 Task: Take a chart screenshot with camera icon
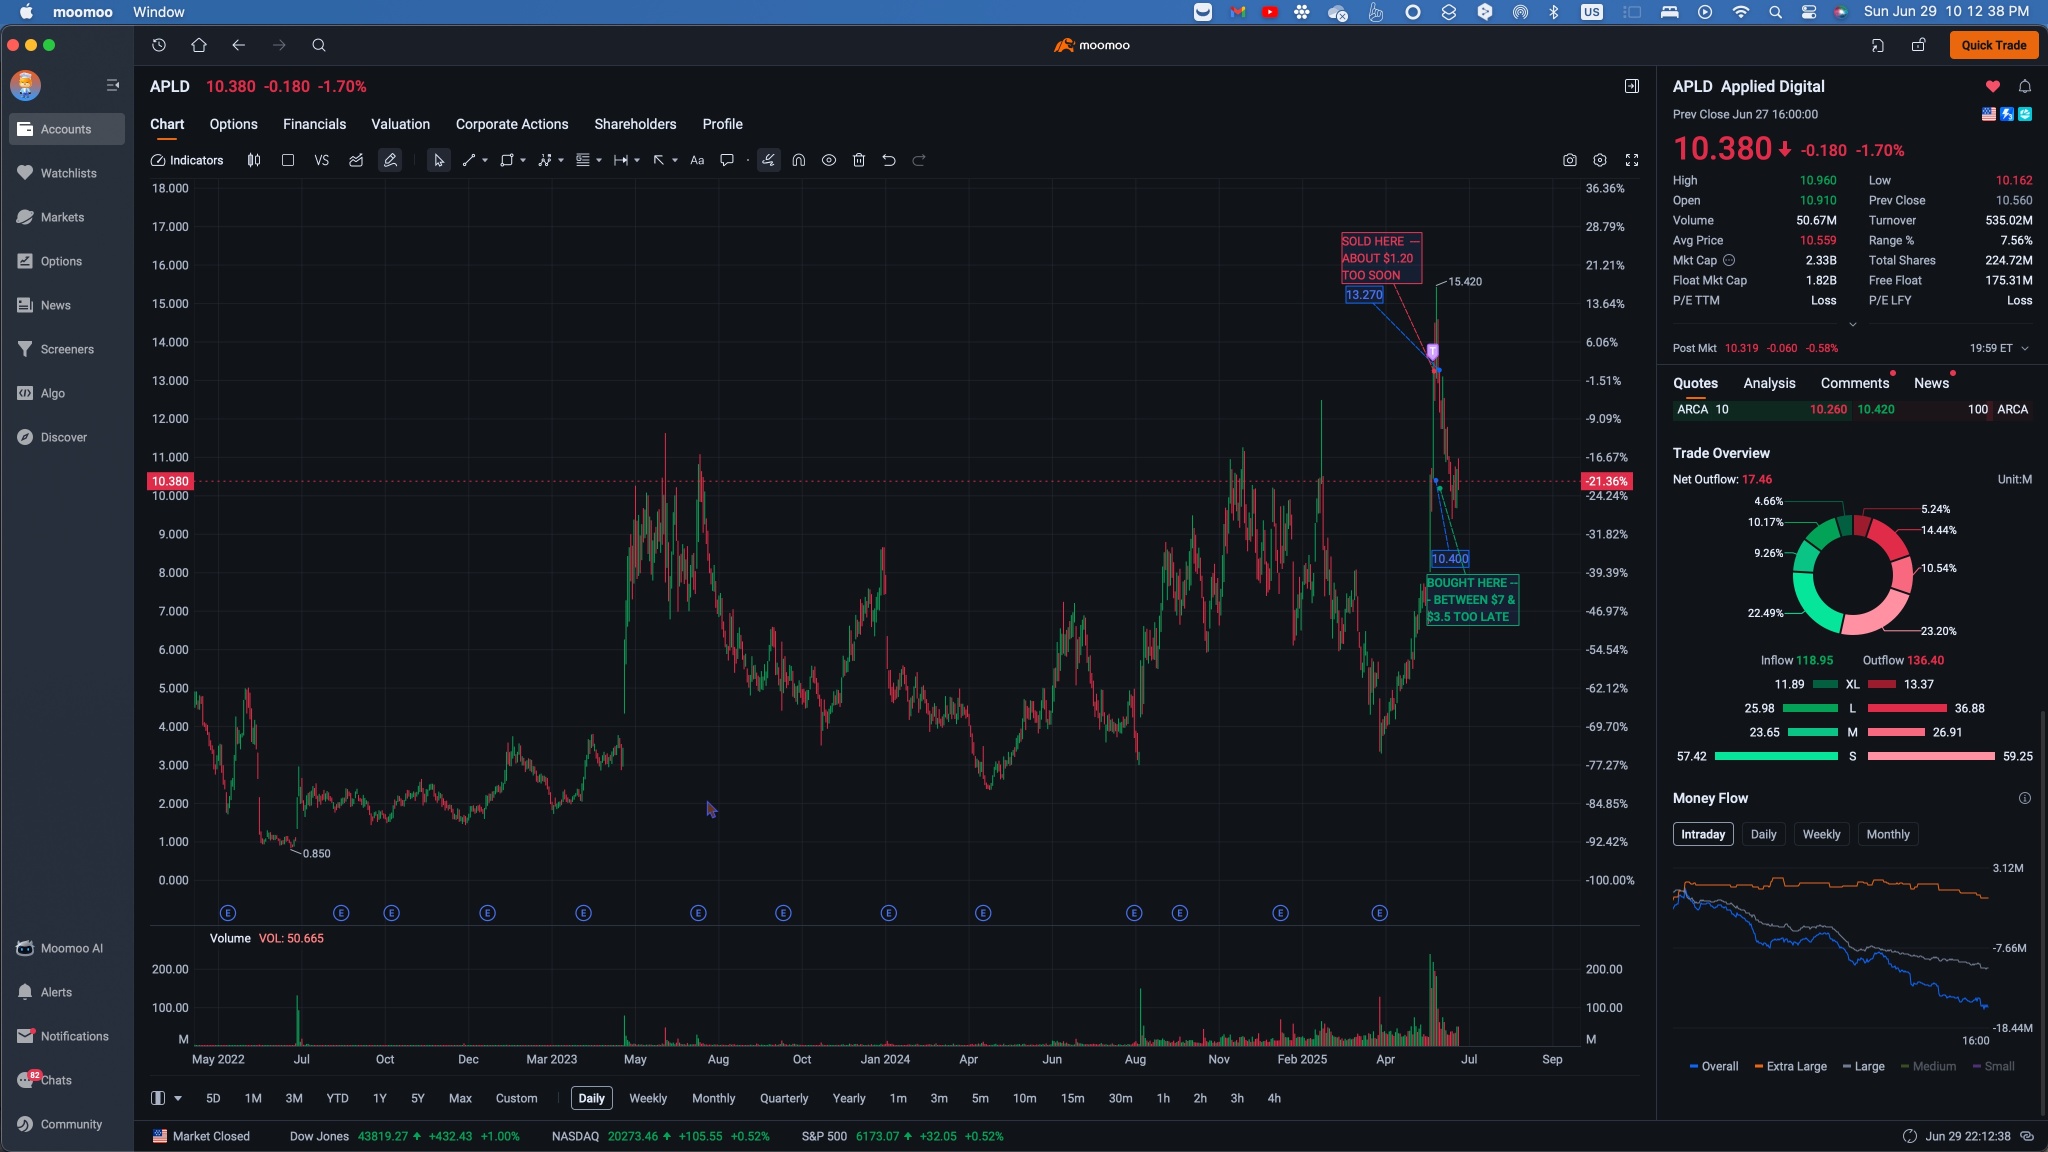point(1570,160)
